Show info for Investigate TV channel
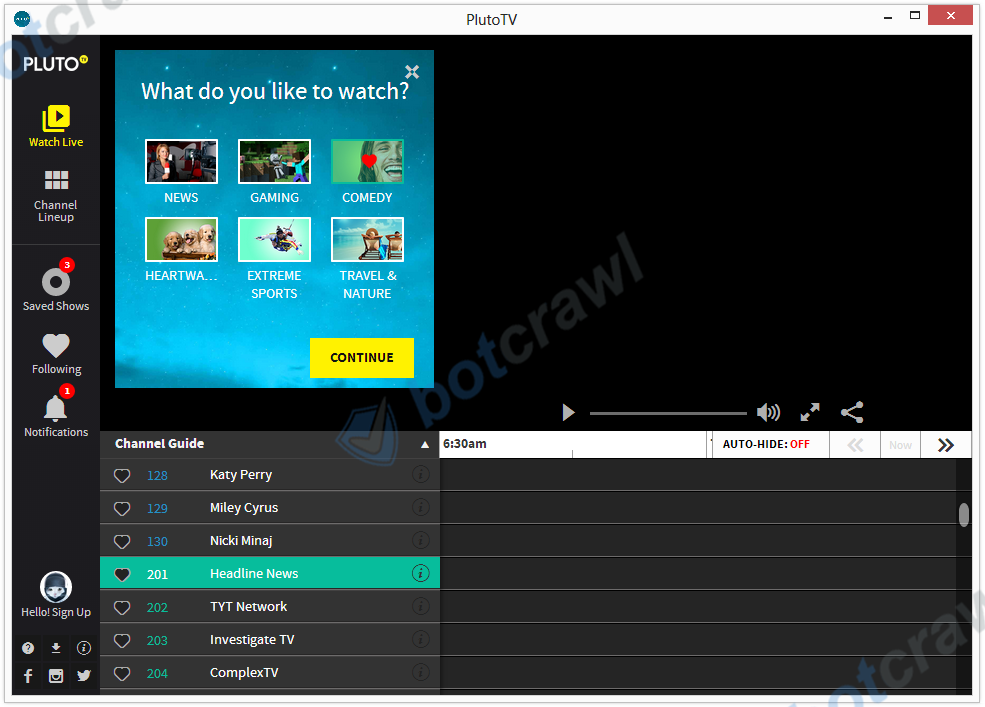This screenshot has width=985, height=707. 421,639
